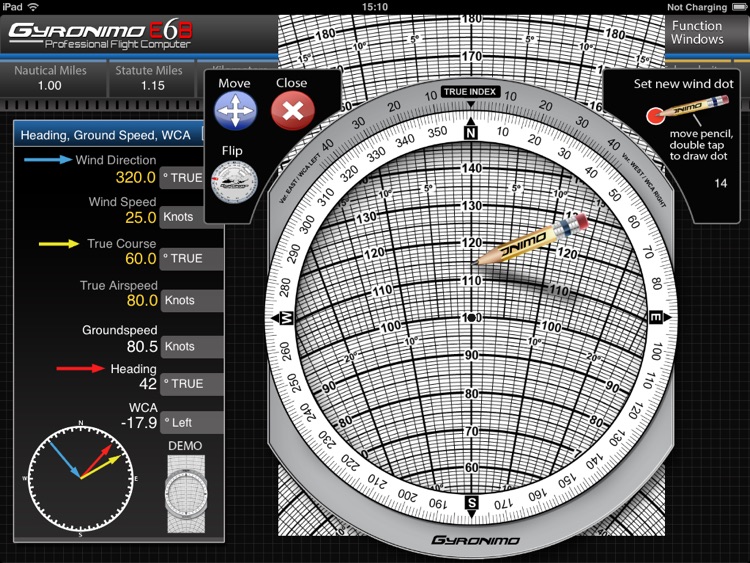Tap the TRUE INDEX marker on the dial
This screenshot has height=563, width=750.
[x=470, y=92]
